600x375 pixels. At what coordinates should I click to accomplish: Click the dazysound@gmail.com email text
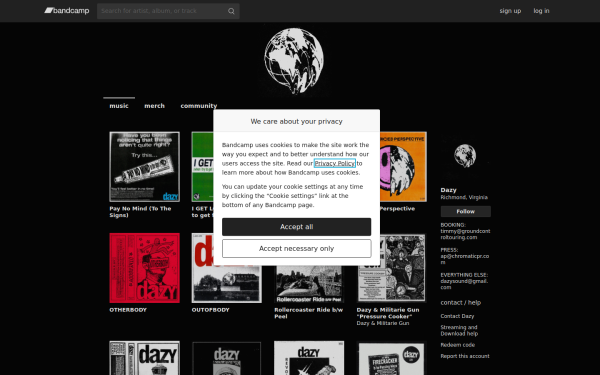pos(464,284)
